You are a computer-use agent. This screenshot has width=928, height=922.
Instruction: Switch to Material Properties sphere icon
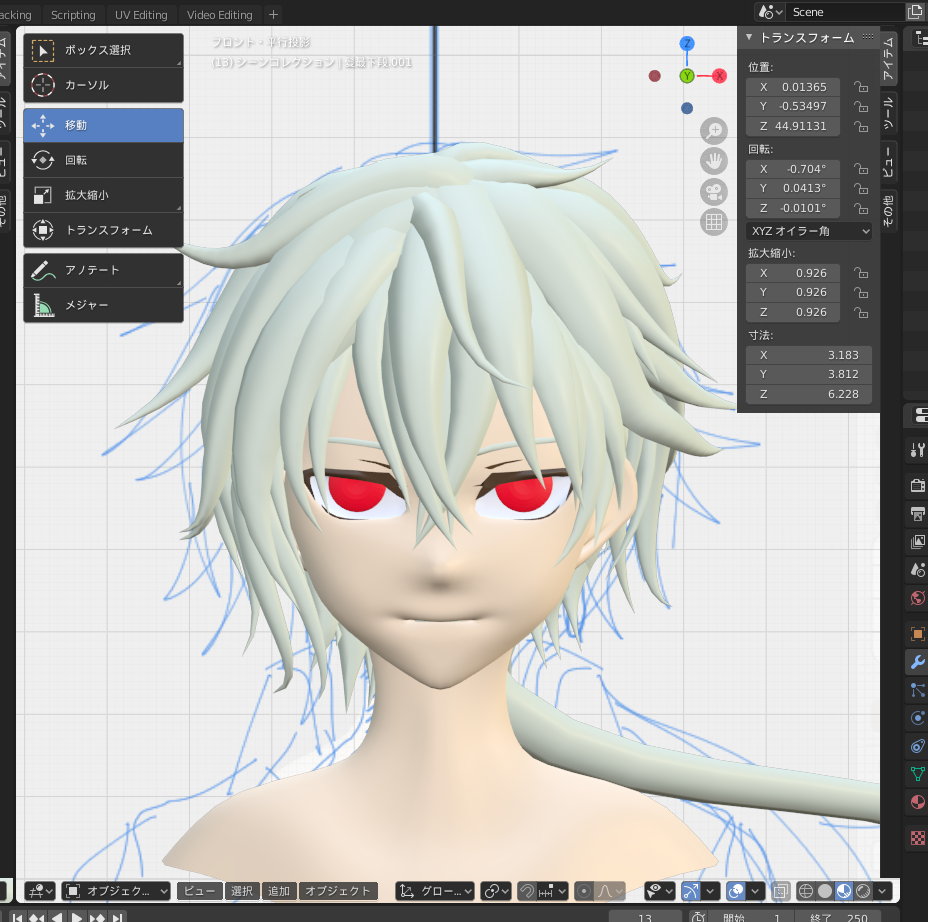(916, 801)
